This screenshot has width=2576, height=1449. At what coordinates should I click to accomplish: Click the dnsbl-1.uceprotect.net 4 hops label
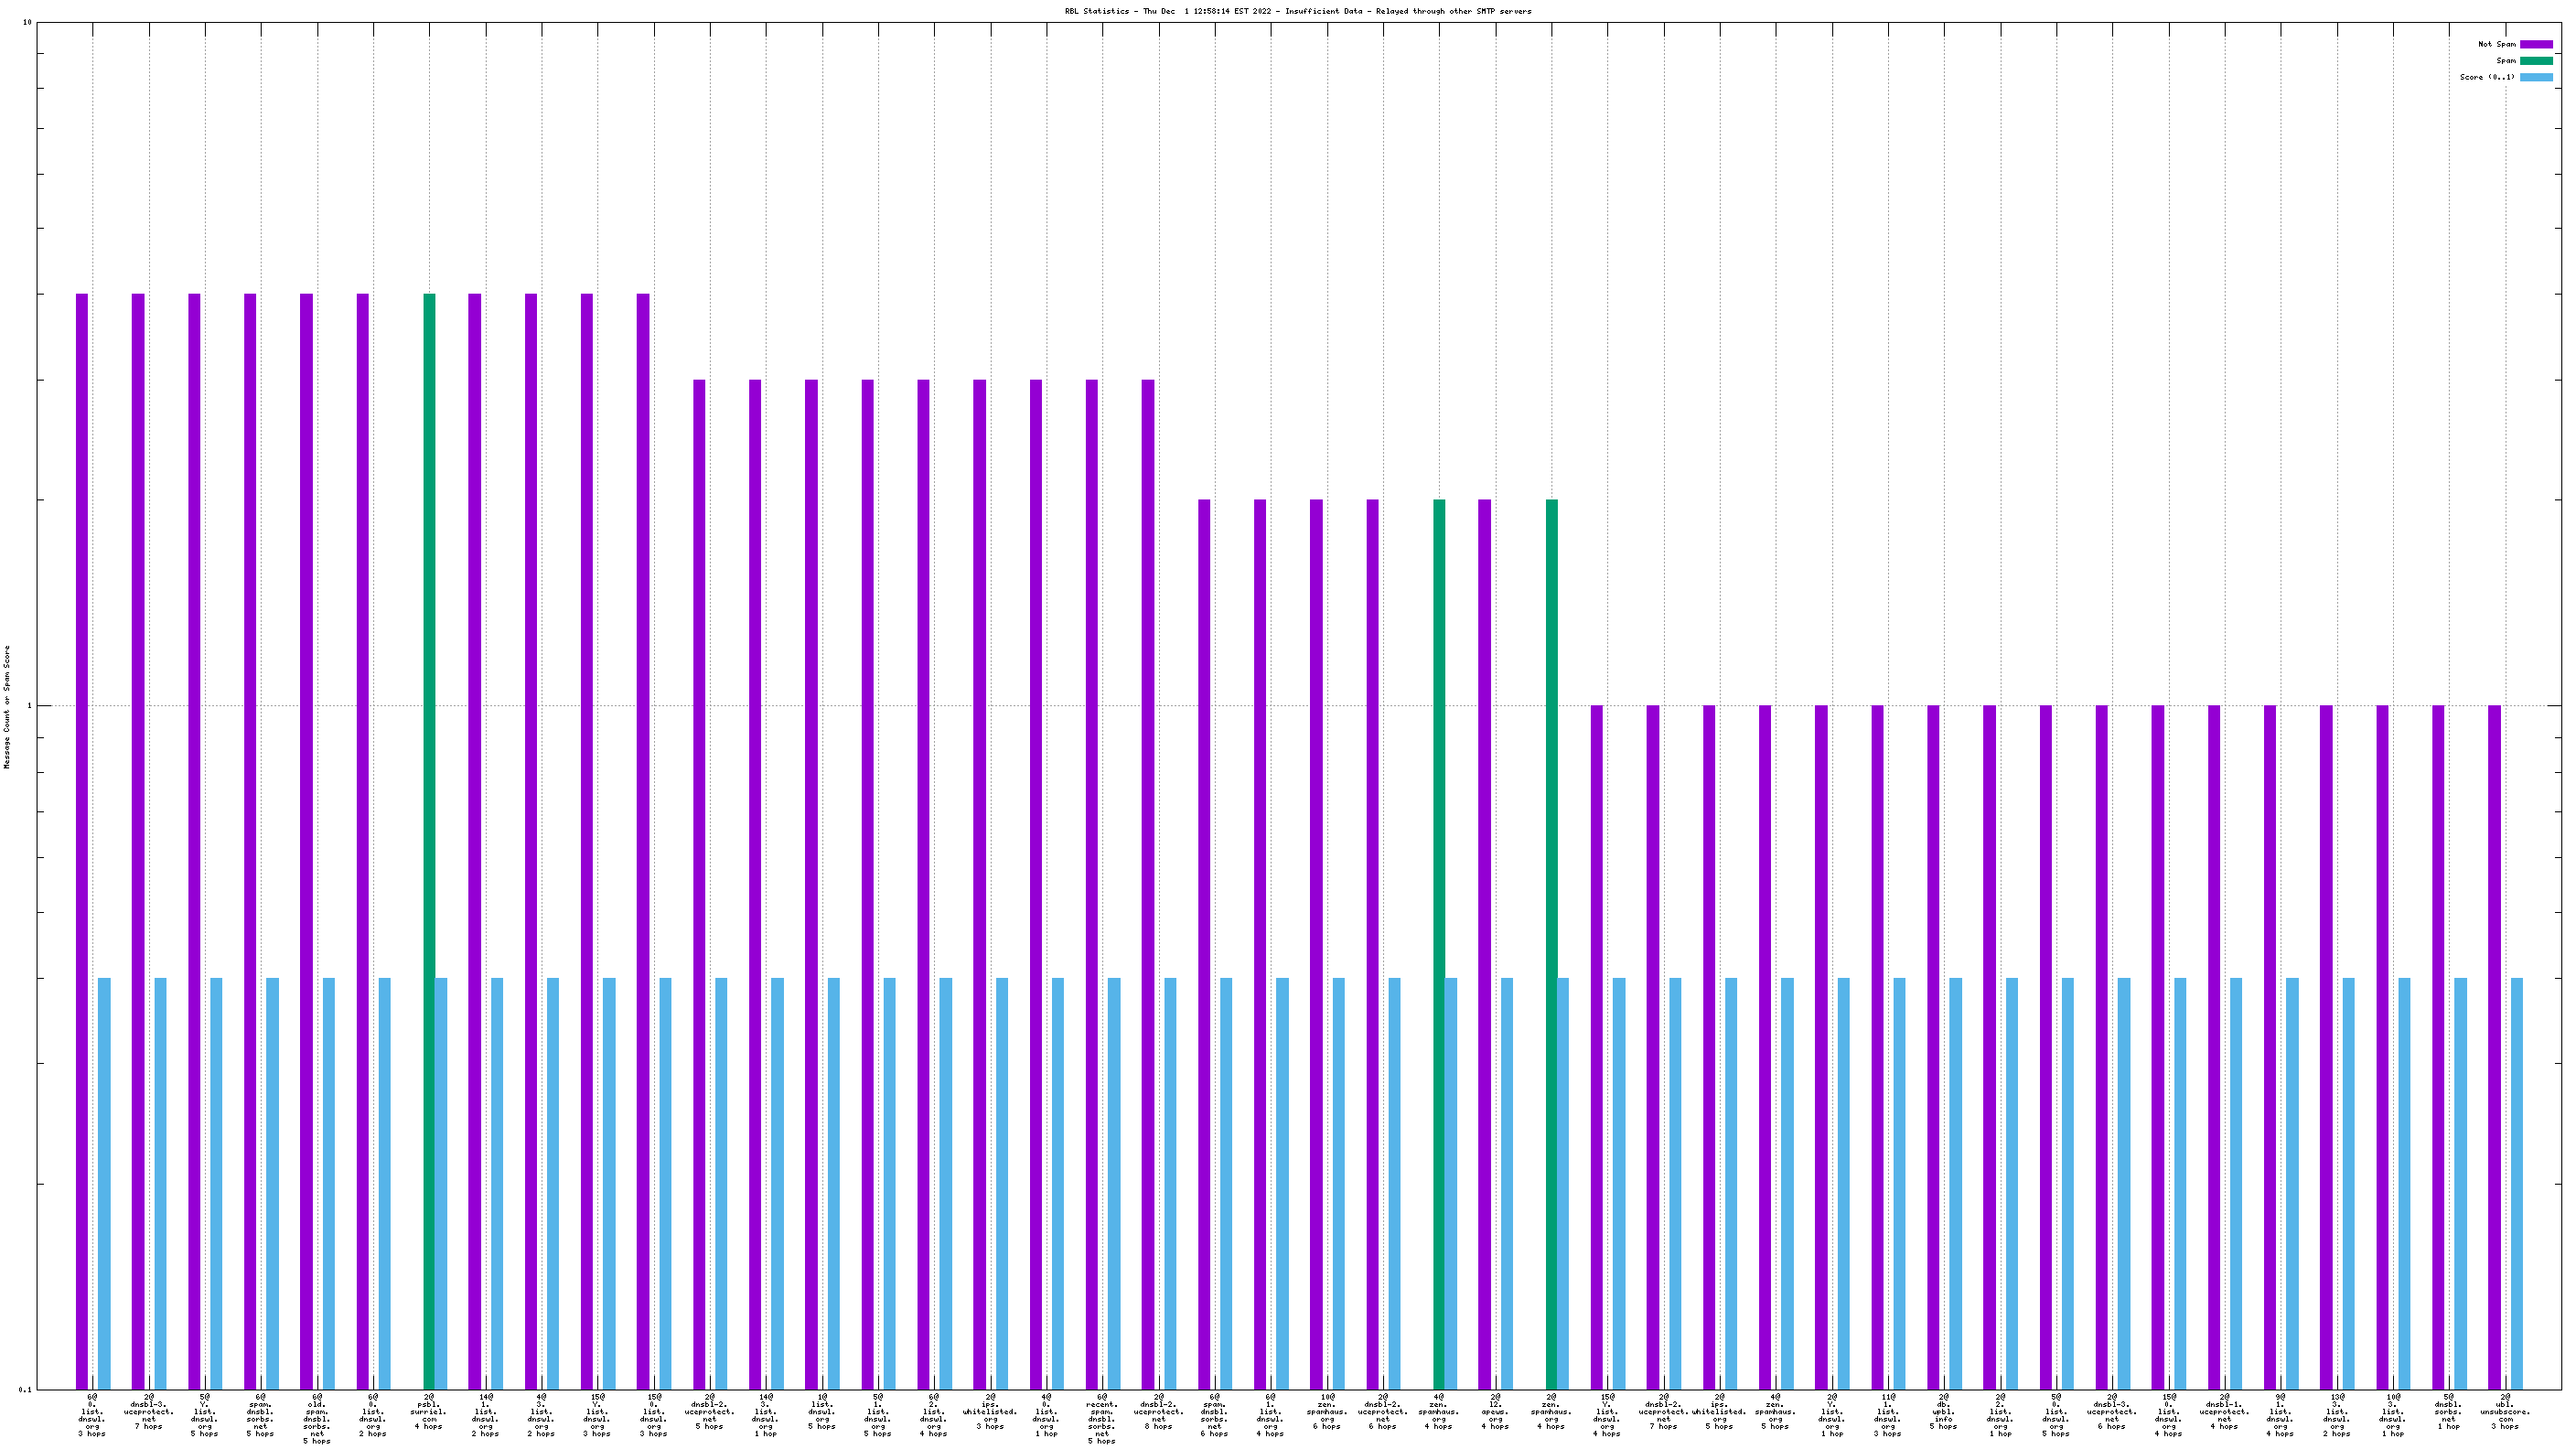click(2224, 1412)
